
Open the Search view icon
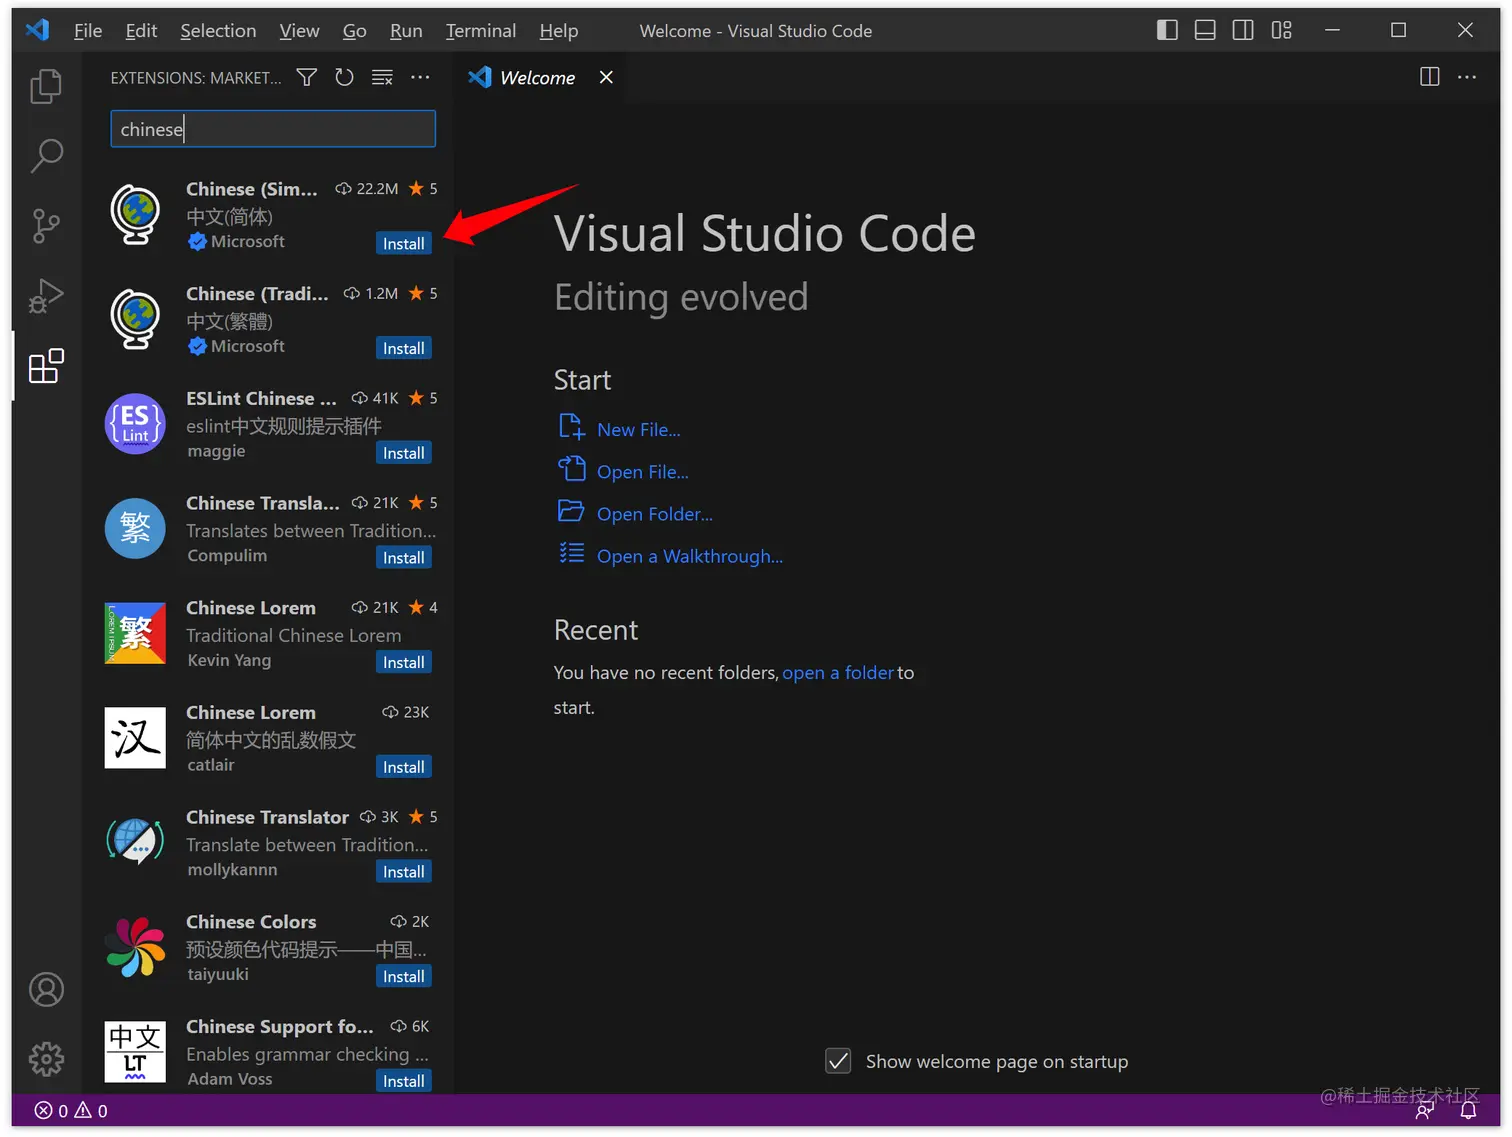click(x=46, y=155)
